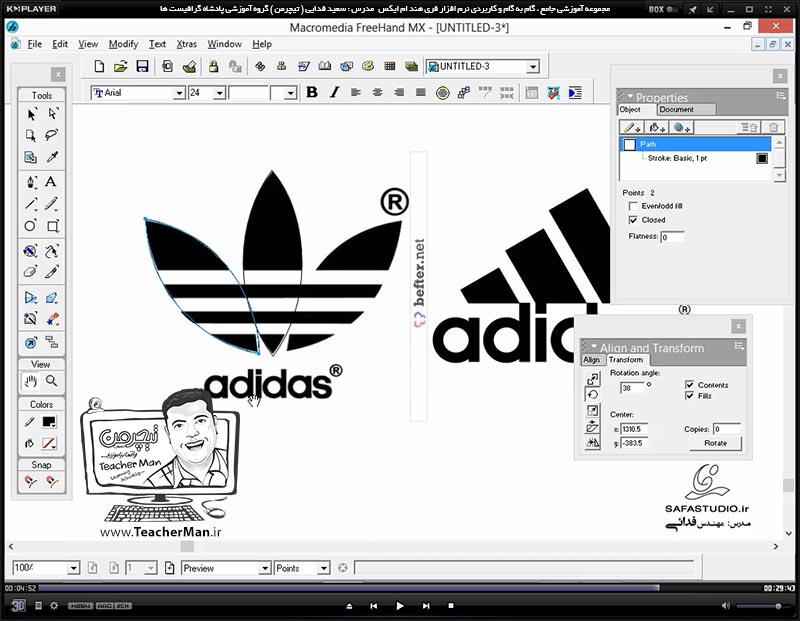Select the Text tool

51,182
